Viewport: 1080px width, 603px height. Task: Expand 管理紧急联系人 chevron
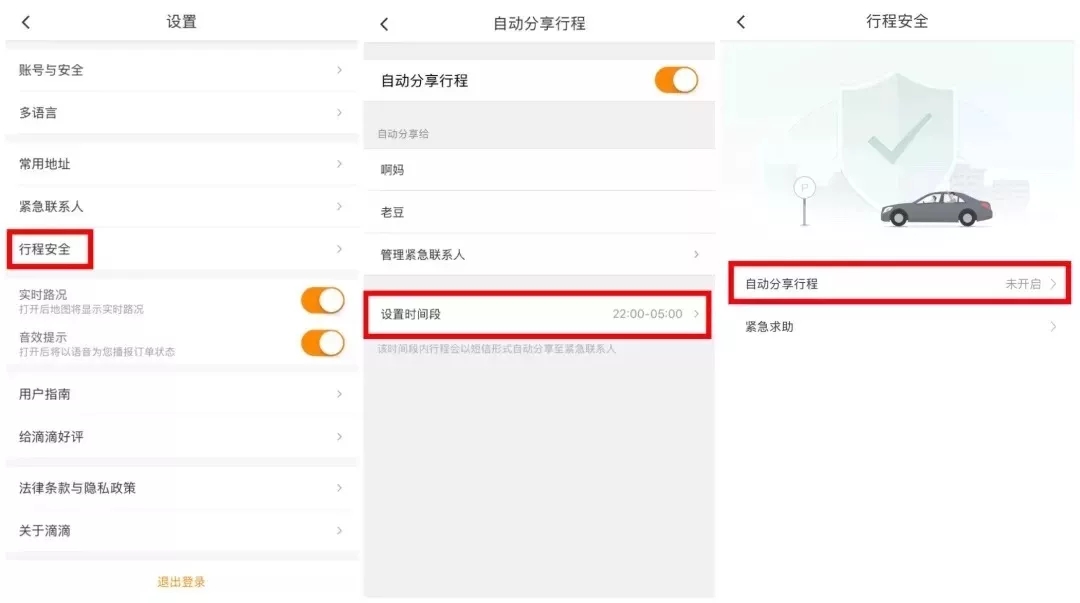(696, 255)
